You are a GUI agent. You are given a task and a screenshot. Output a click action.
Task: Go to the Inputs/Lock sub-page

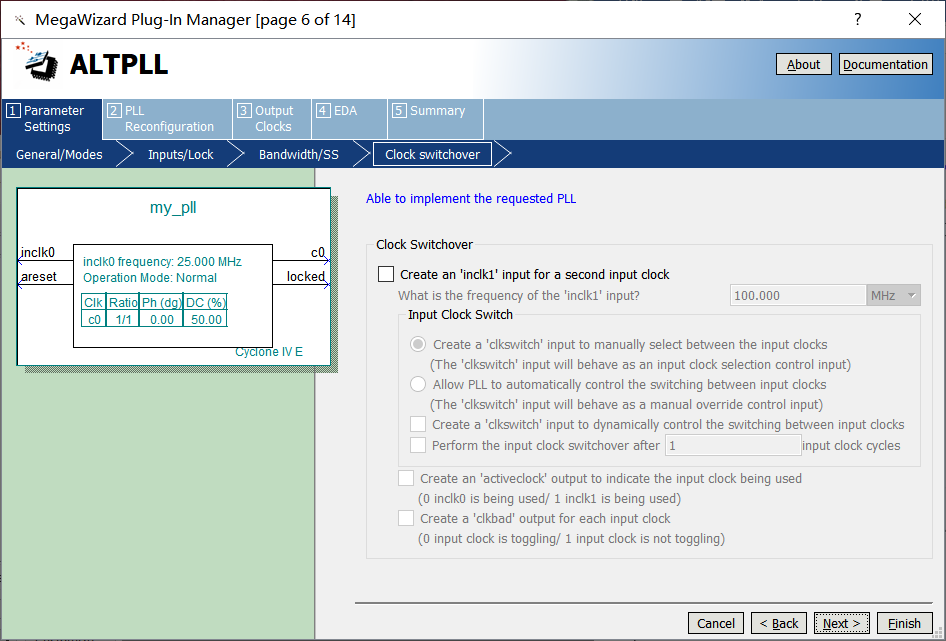(x=180, y=155)
